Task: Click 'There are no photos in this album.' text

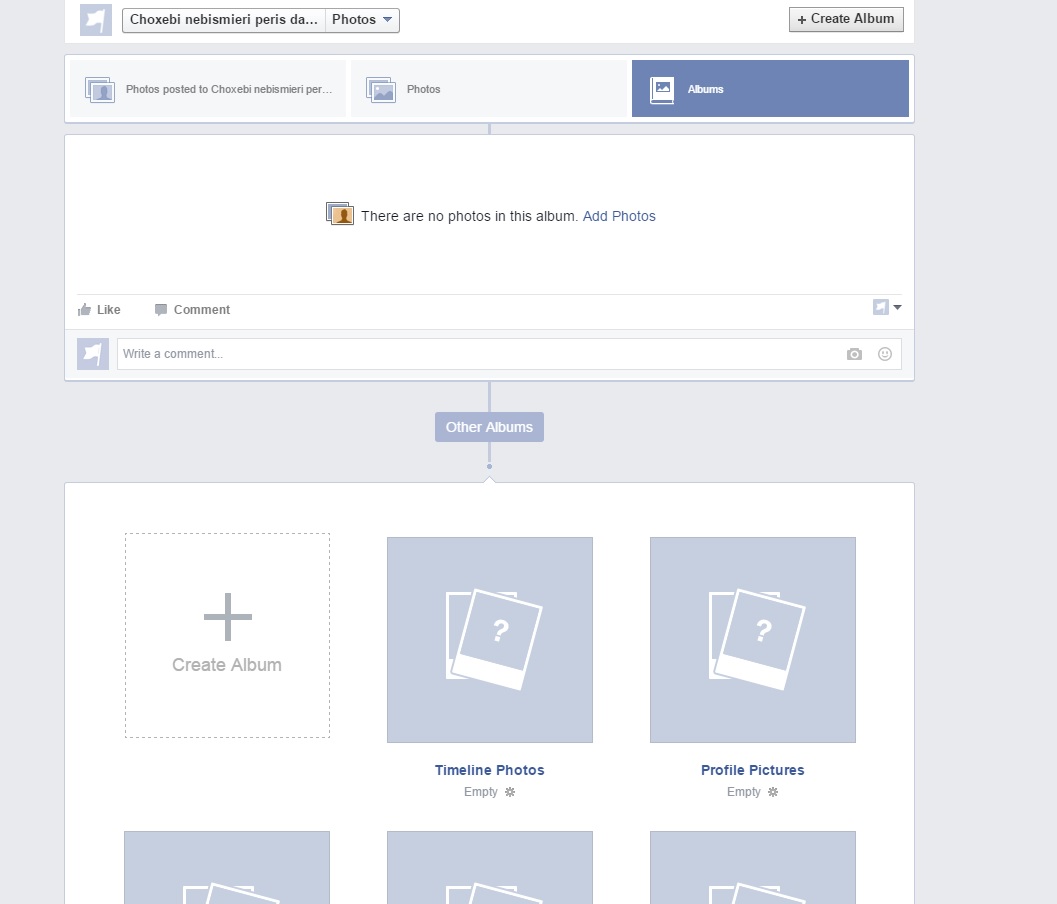Action: click(x=470, y=216)
